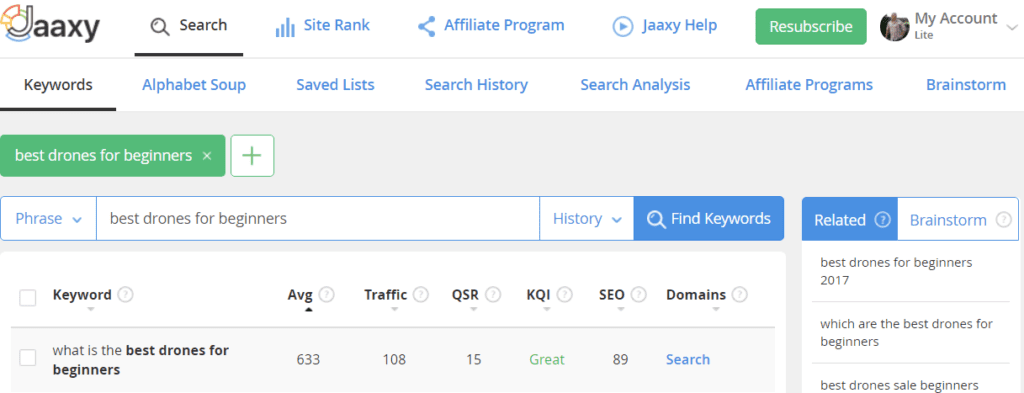1024x393 pixels.
Task: Click the Search magnifier icon in top nav
Action: click(x=160, y=26)
